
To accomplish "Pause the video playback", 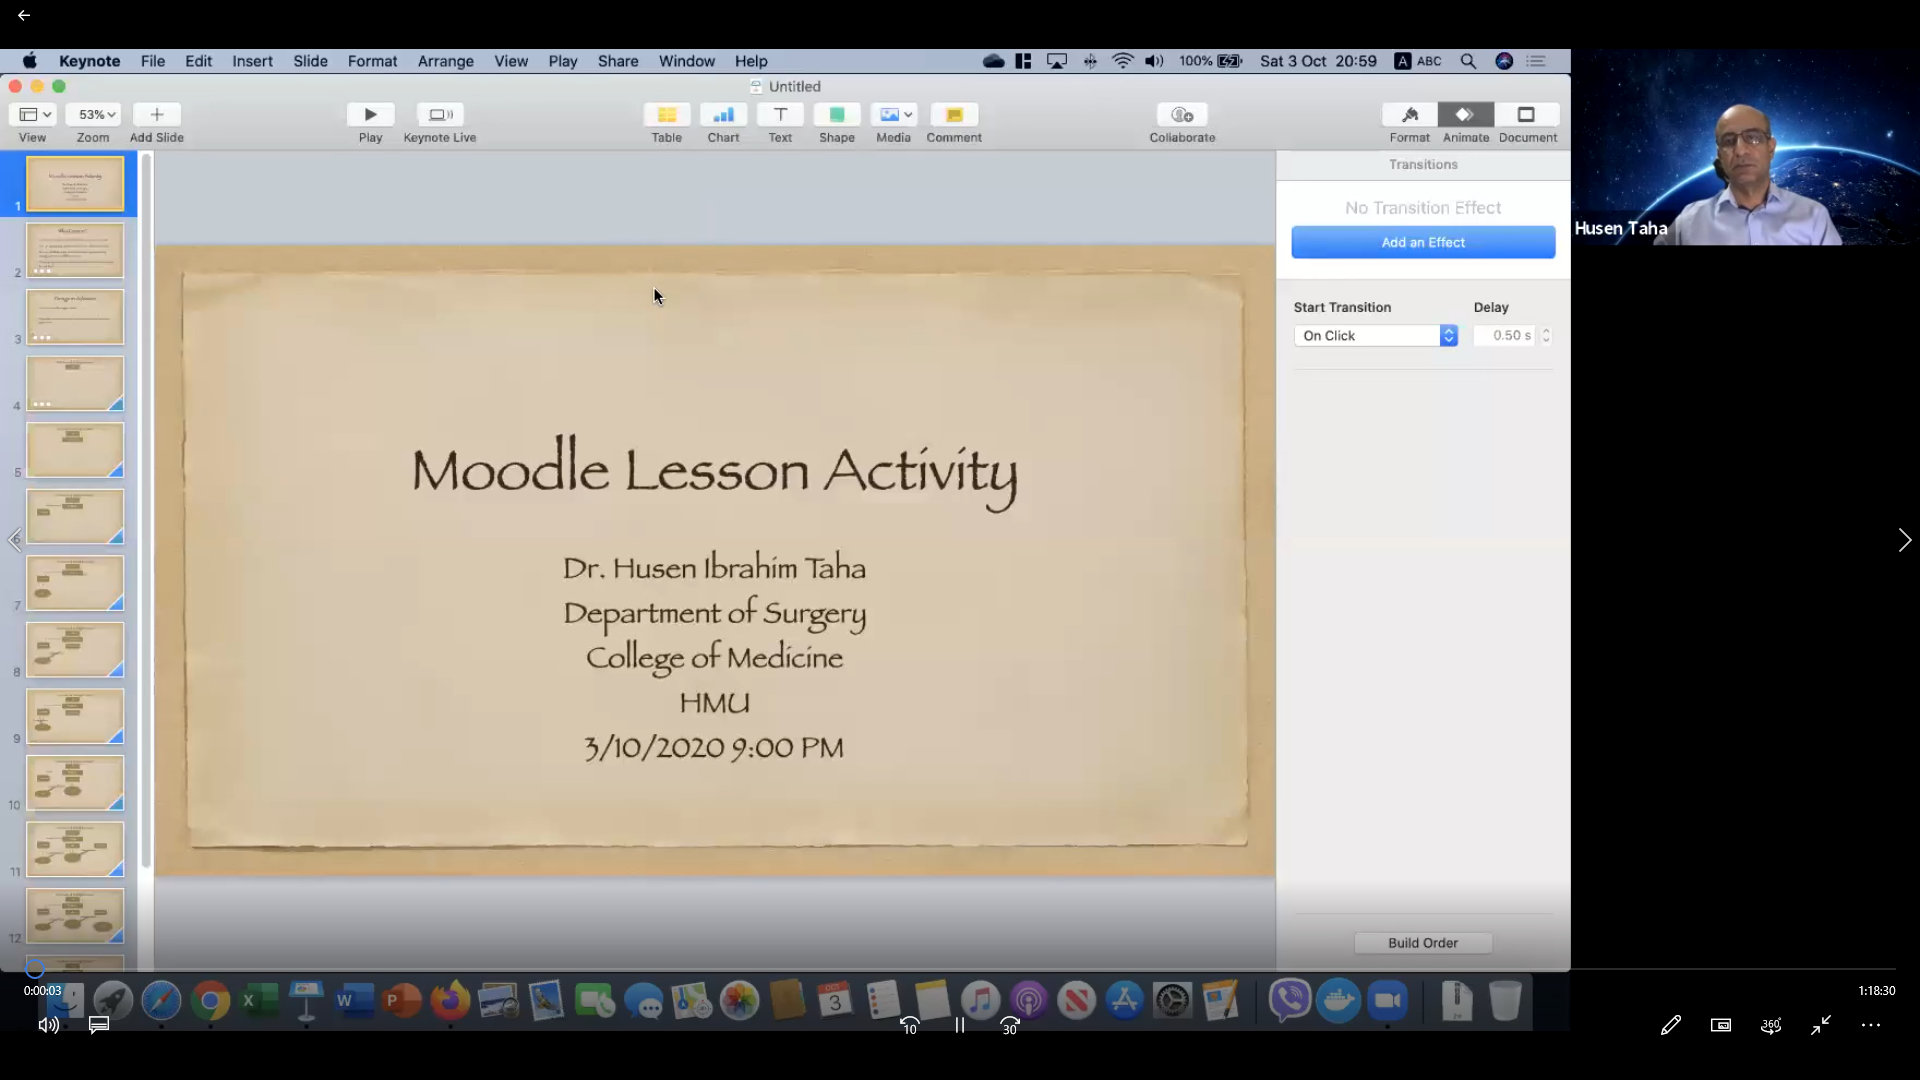I will click(960, 1025).
